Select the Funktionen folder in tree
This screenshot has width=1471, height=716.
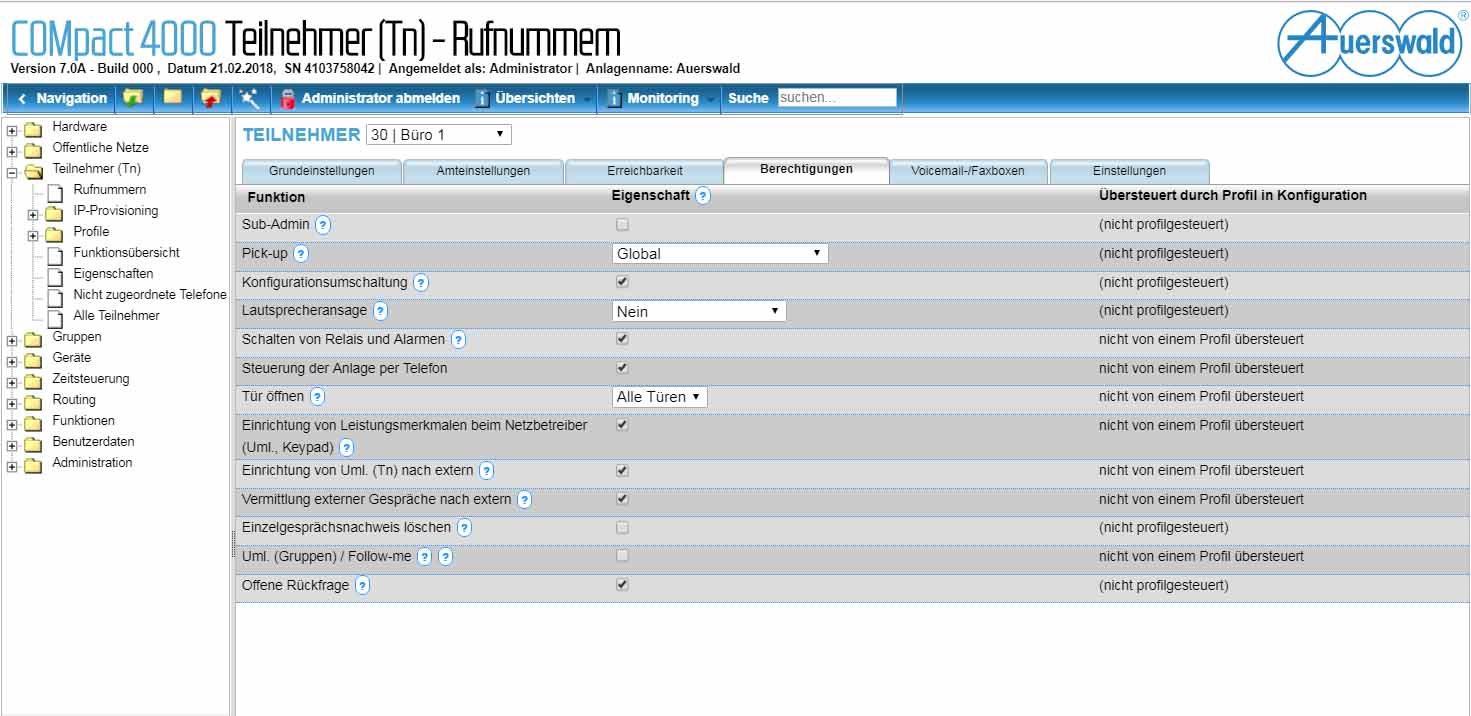[x=83, y=420]
